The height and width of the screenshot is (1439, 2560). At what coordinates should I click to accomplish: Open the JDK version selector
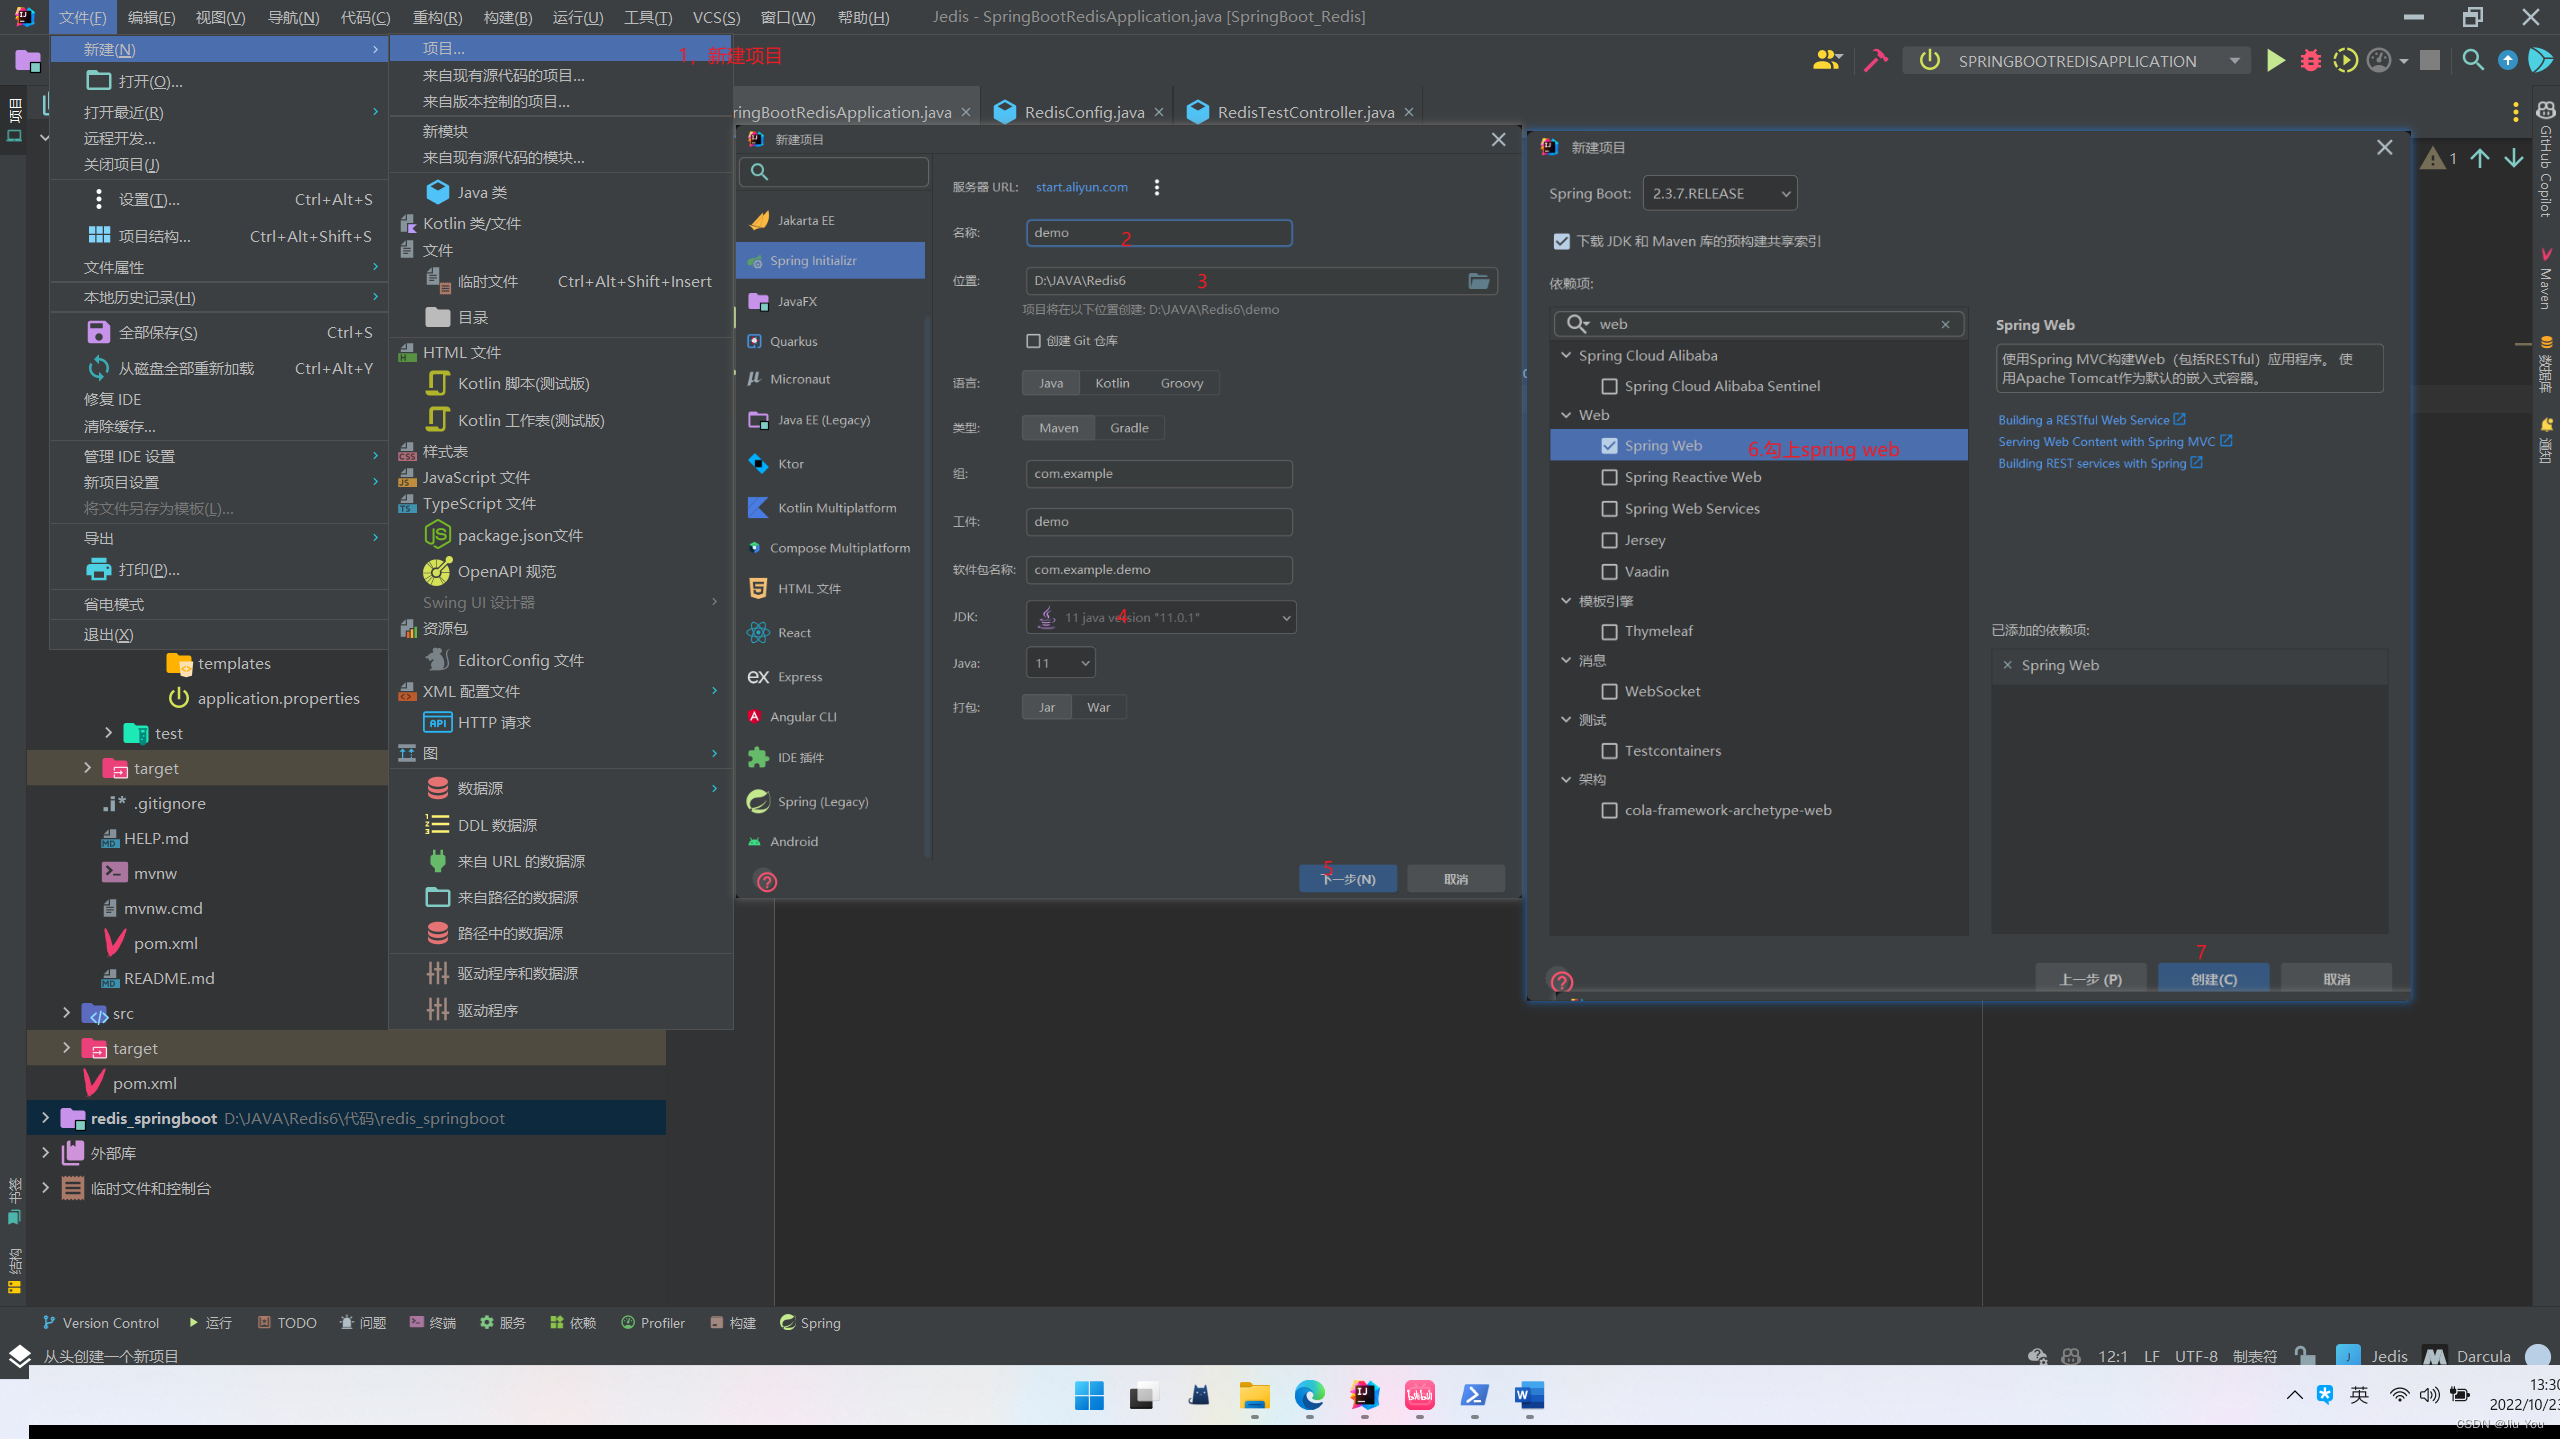[1160, 618]
